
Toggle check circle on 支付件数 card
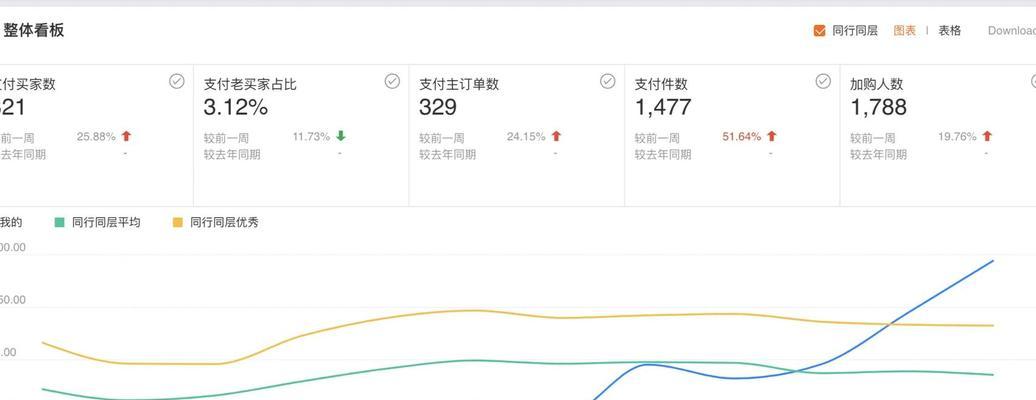pos(823,81)
